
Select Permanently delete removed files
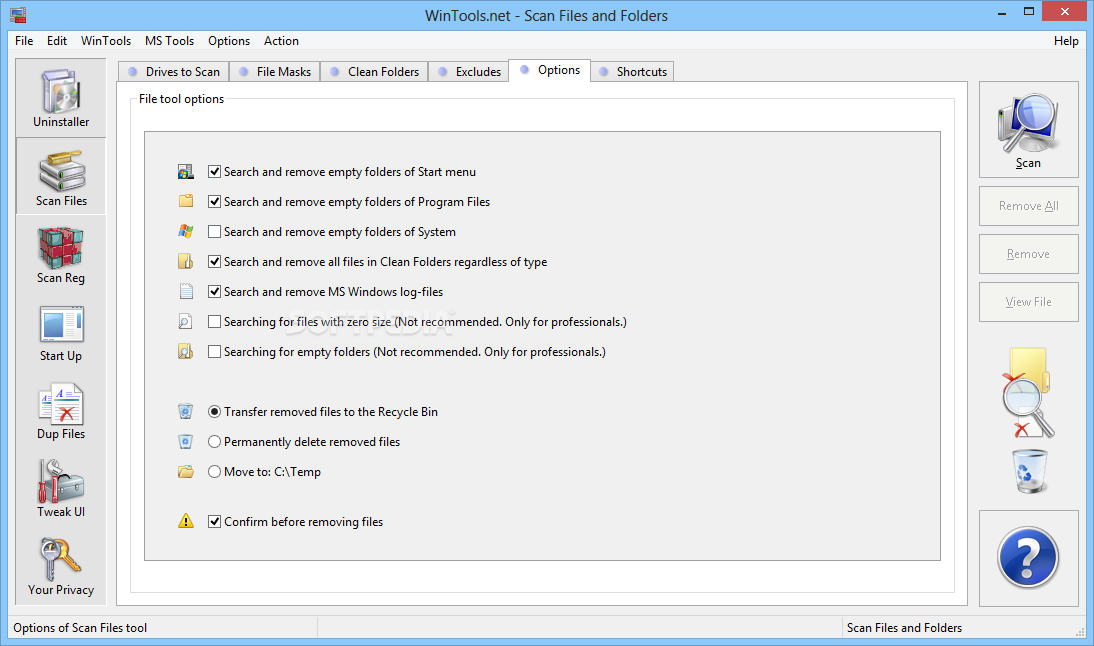214,442
